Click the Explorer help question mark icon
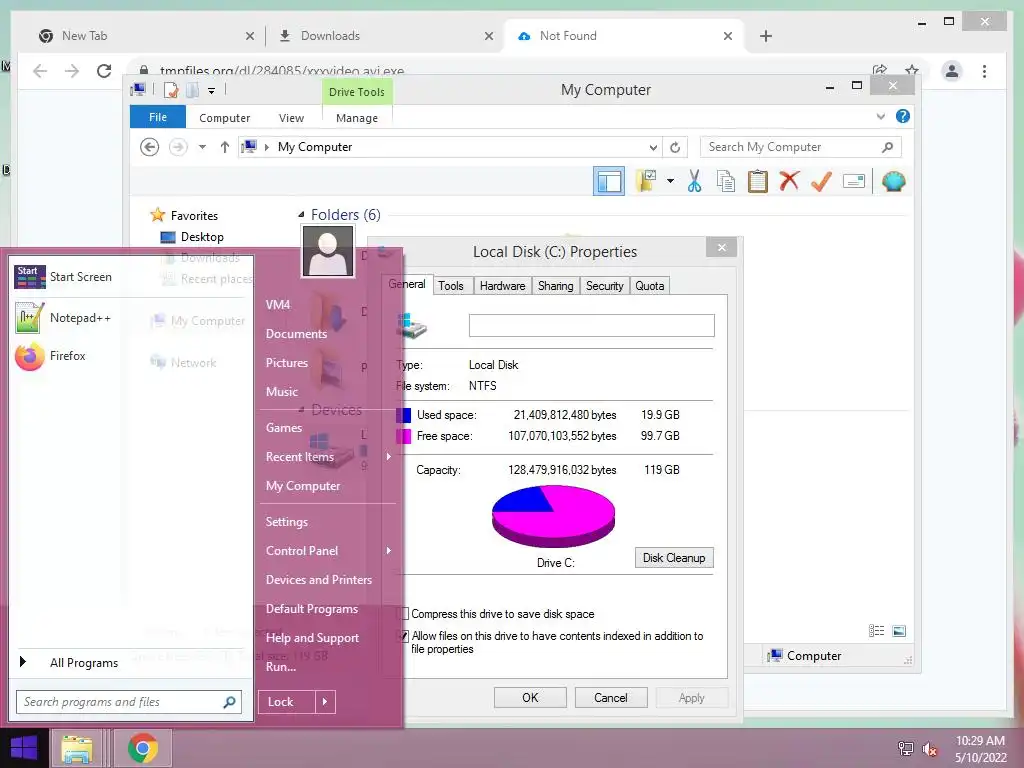 click(903, 116)
